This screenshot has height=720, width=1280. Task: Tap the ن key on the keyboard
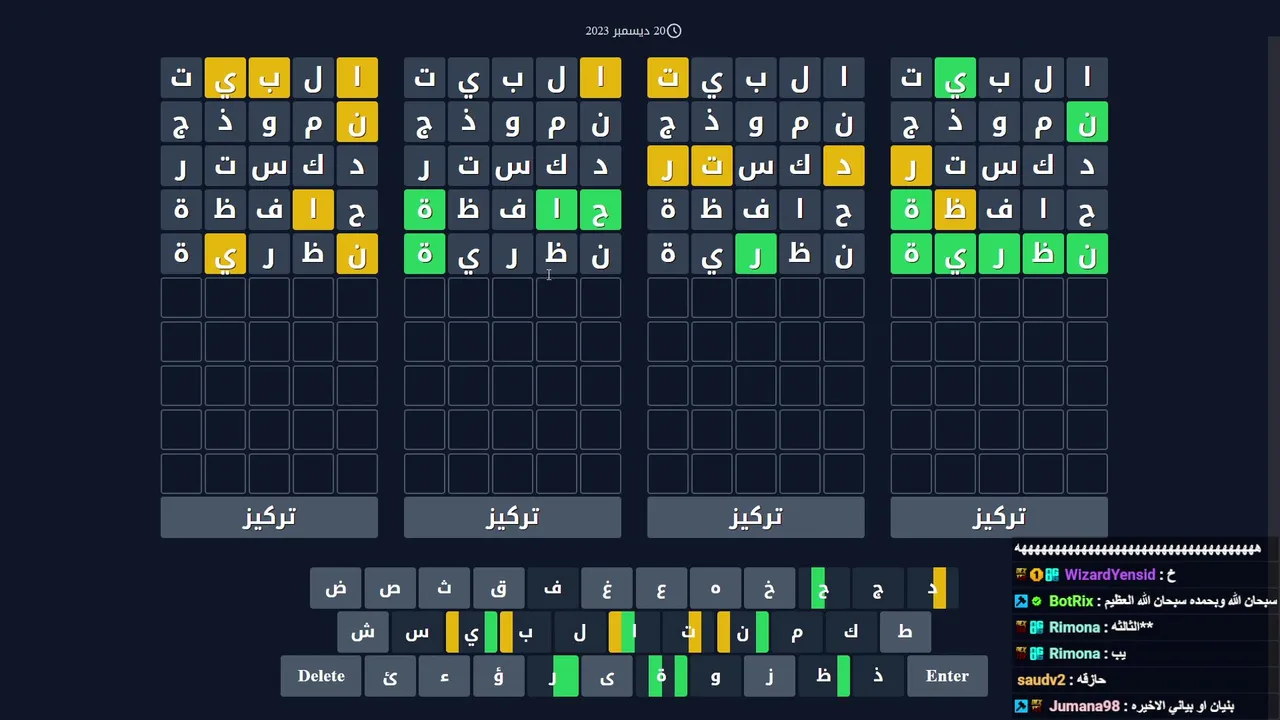click(x=742, y=632)
